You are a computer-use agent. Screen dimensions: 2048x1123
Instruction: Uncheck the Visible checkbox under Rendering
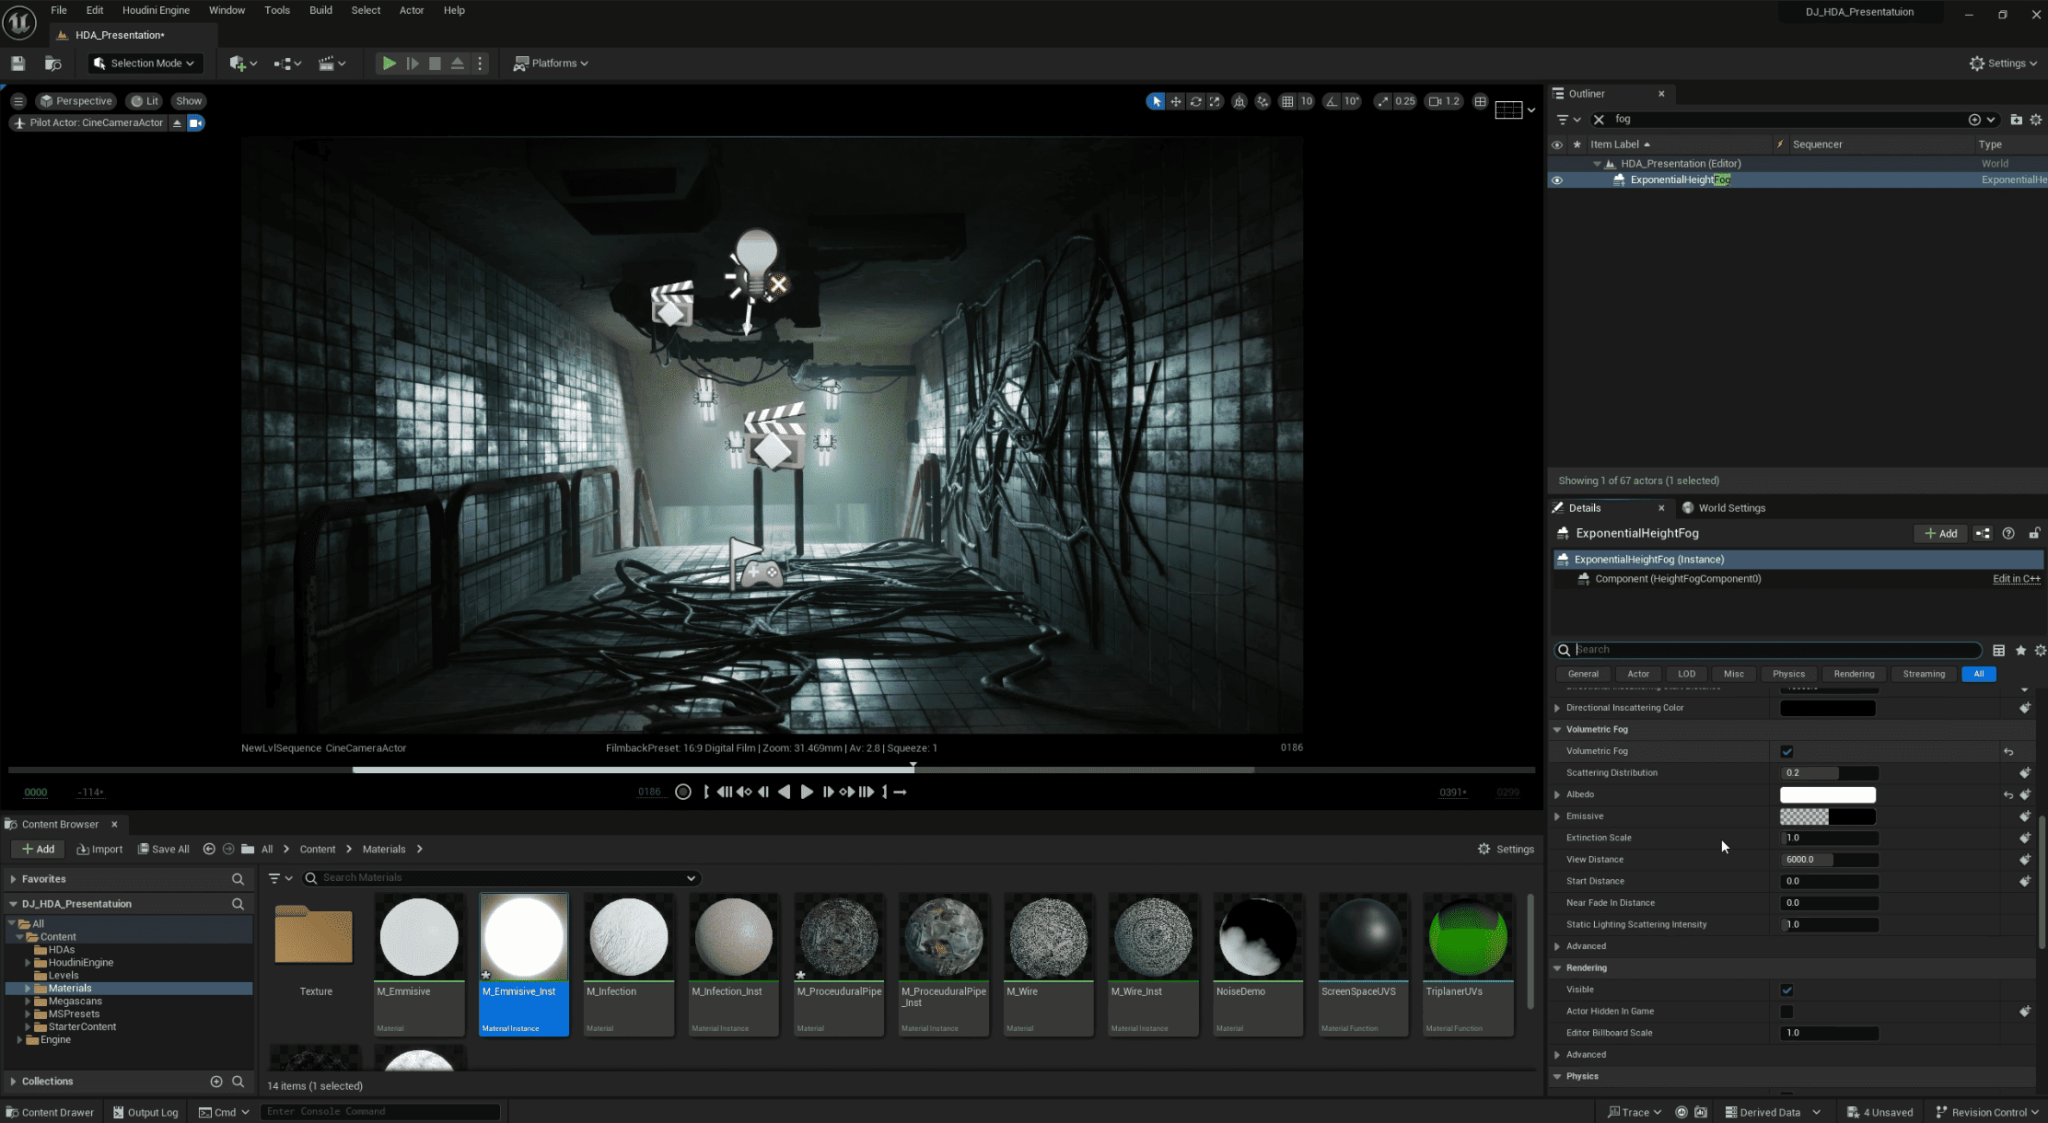point(1787,989)
